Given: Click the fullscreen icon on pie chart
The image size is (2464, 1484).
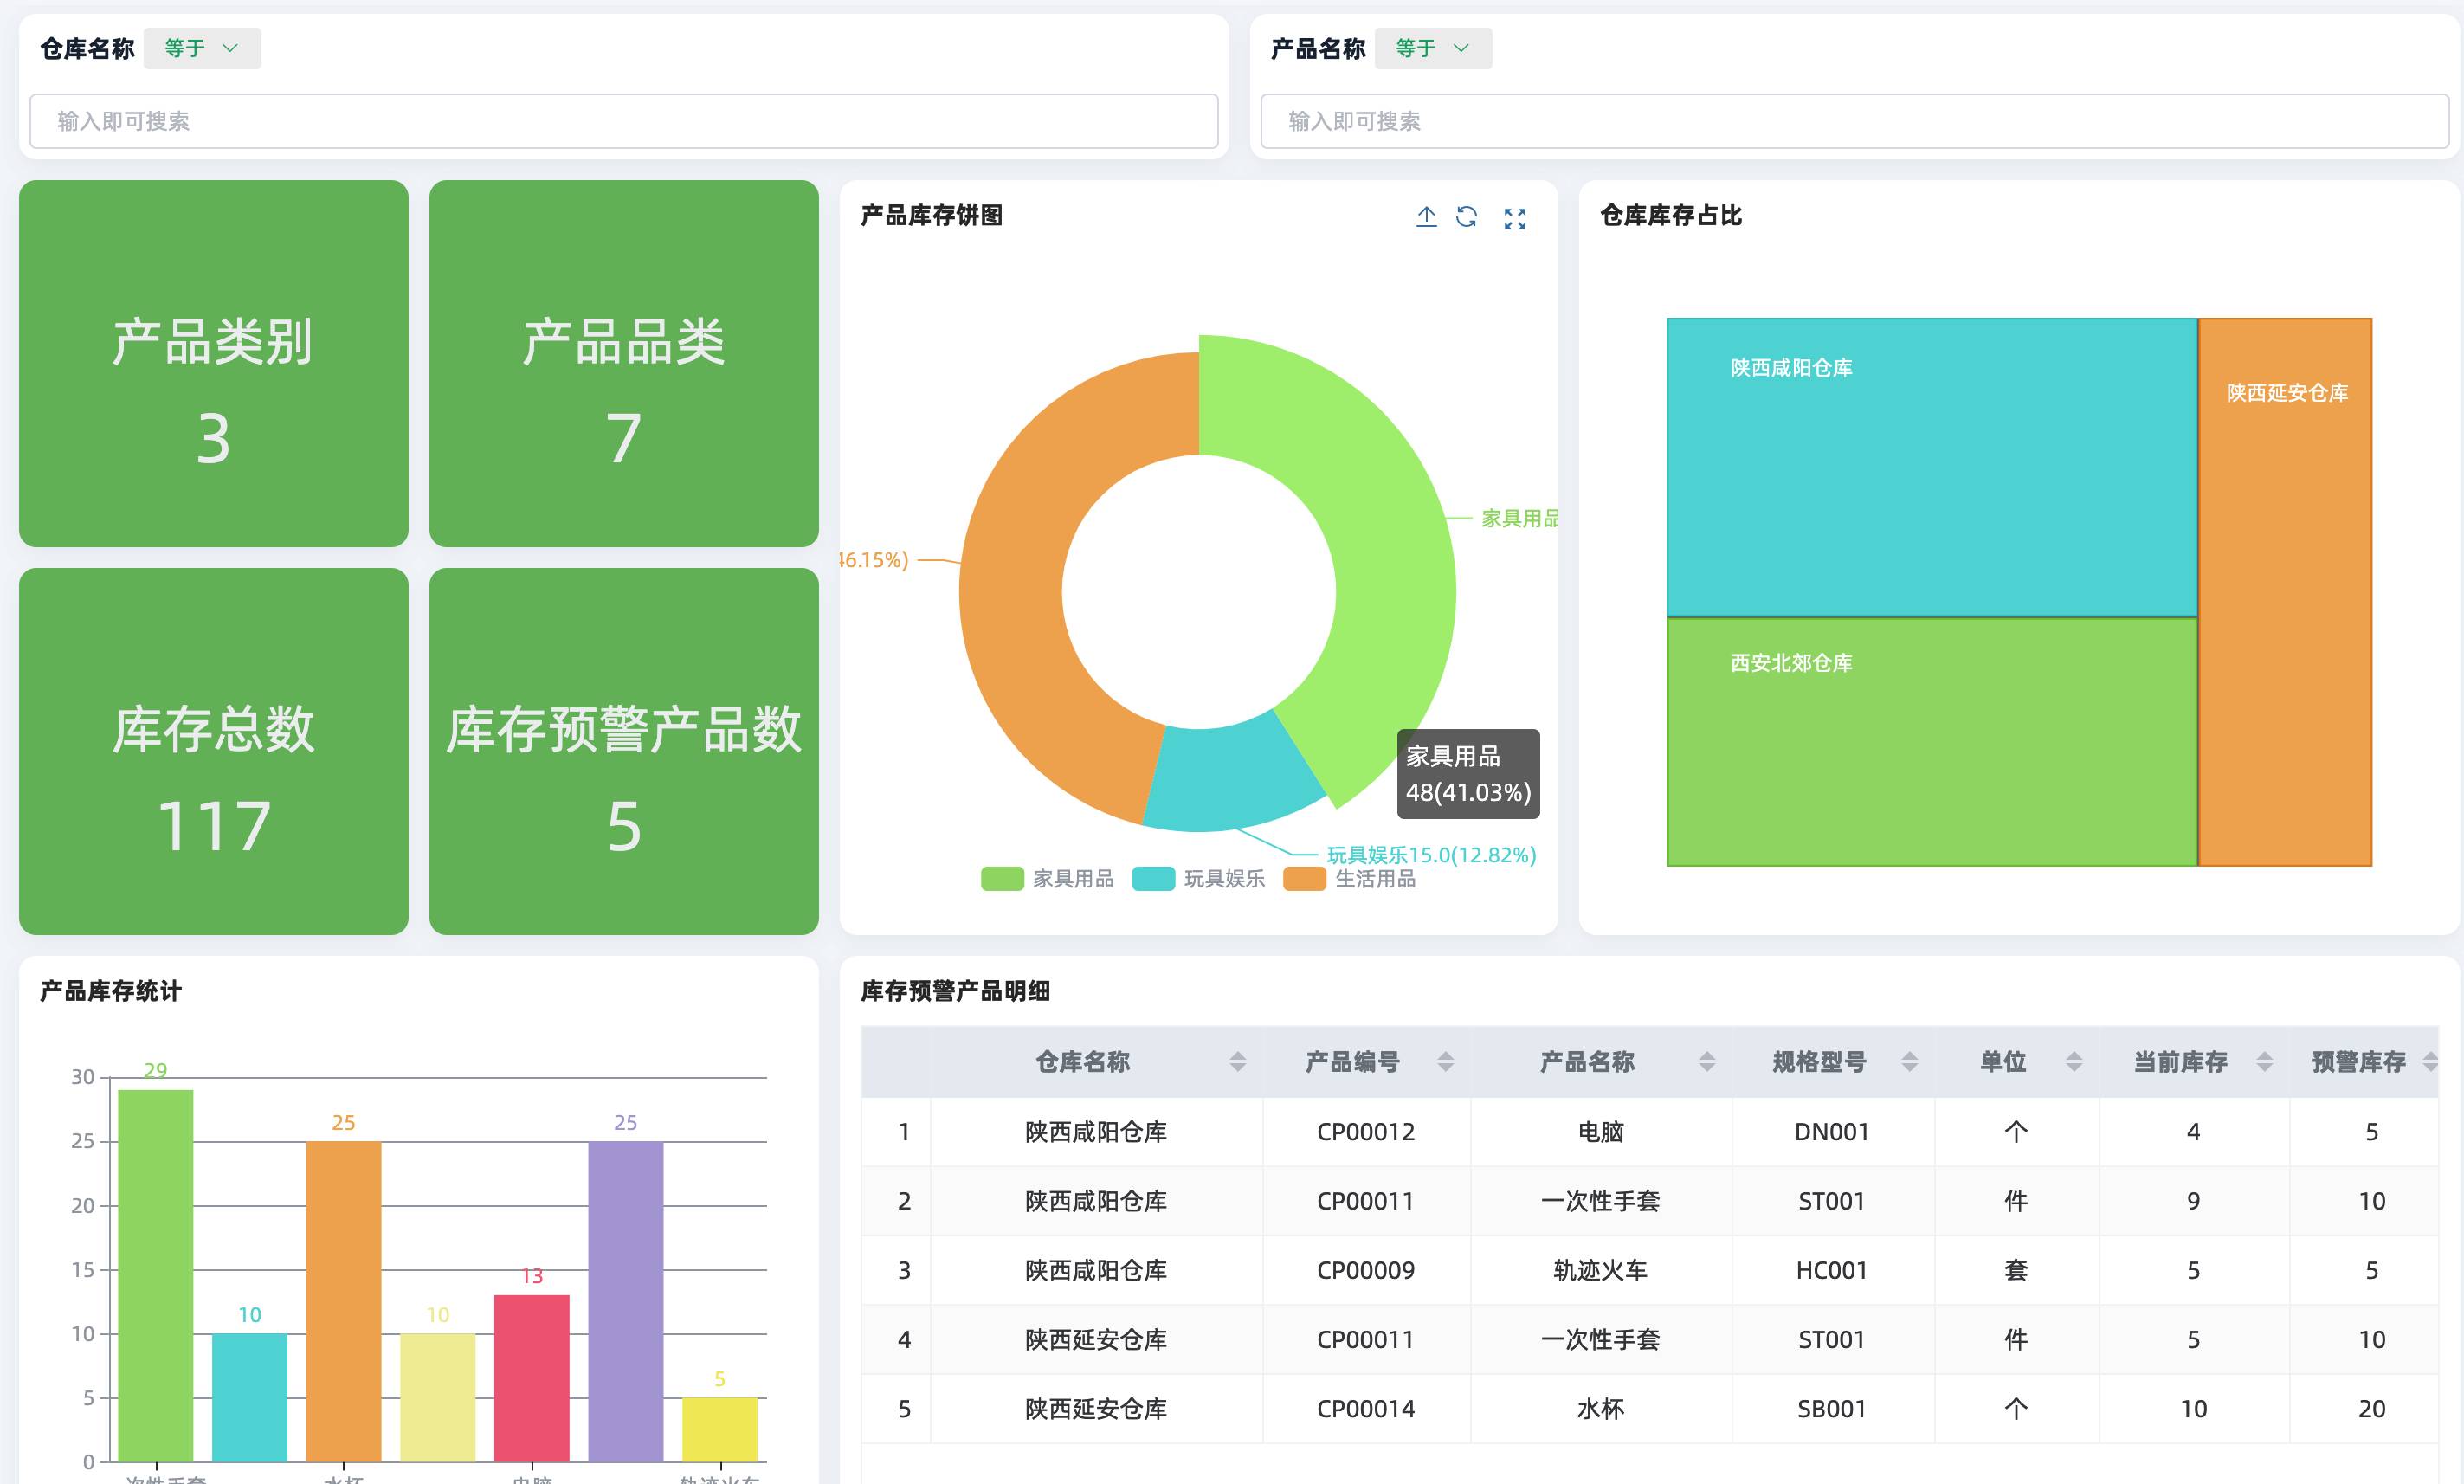Looking at the screenshot, I should 1514,218.
